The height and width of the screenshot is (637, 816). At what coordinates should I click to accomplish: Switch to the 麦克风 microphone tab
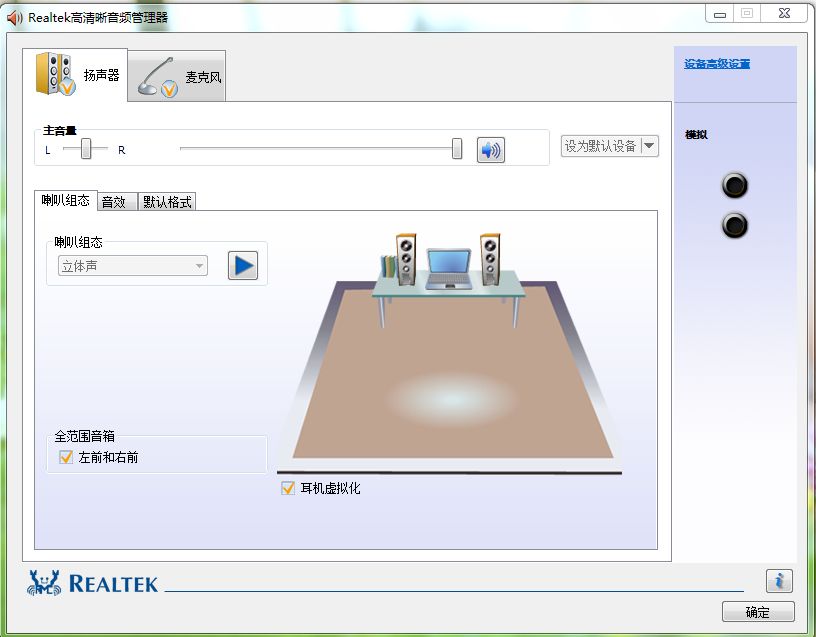point(176,77)
